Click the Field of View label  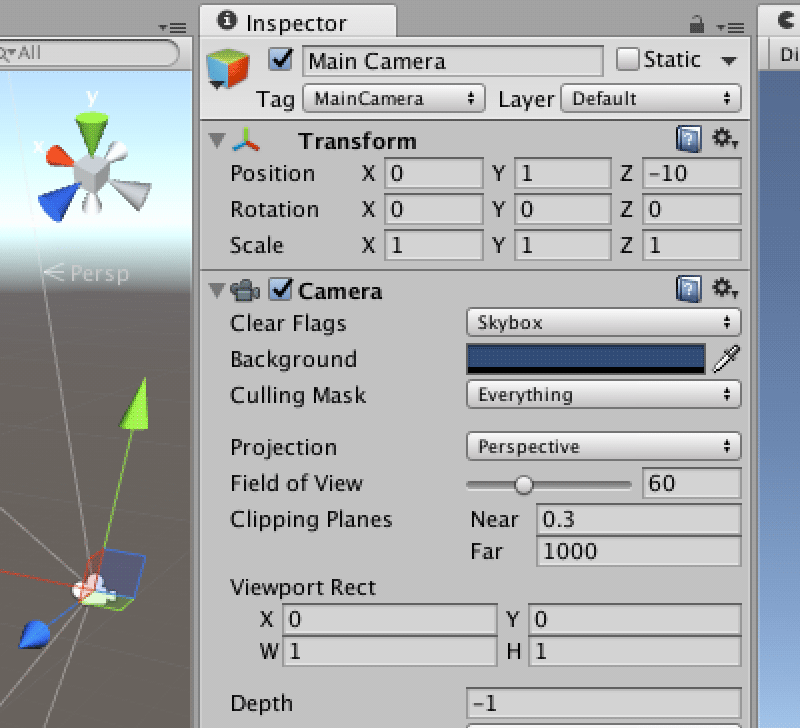point(296,483)
